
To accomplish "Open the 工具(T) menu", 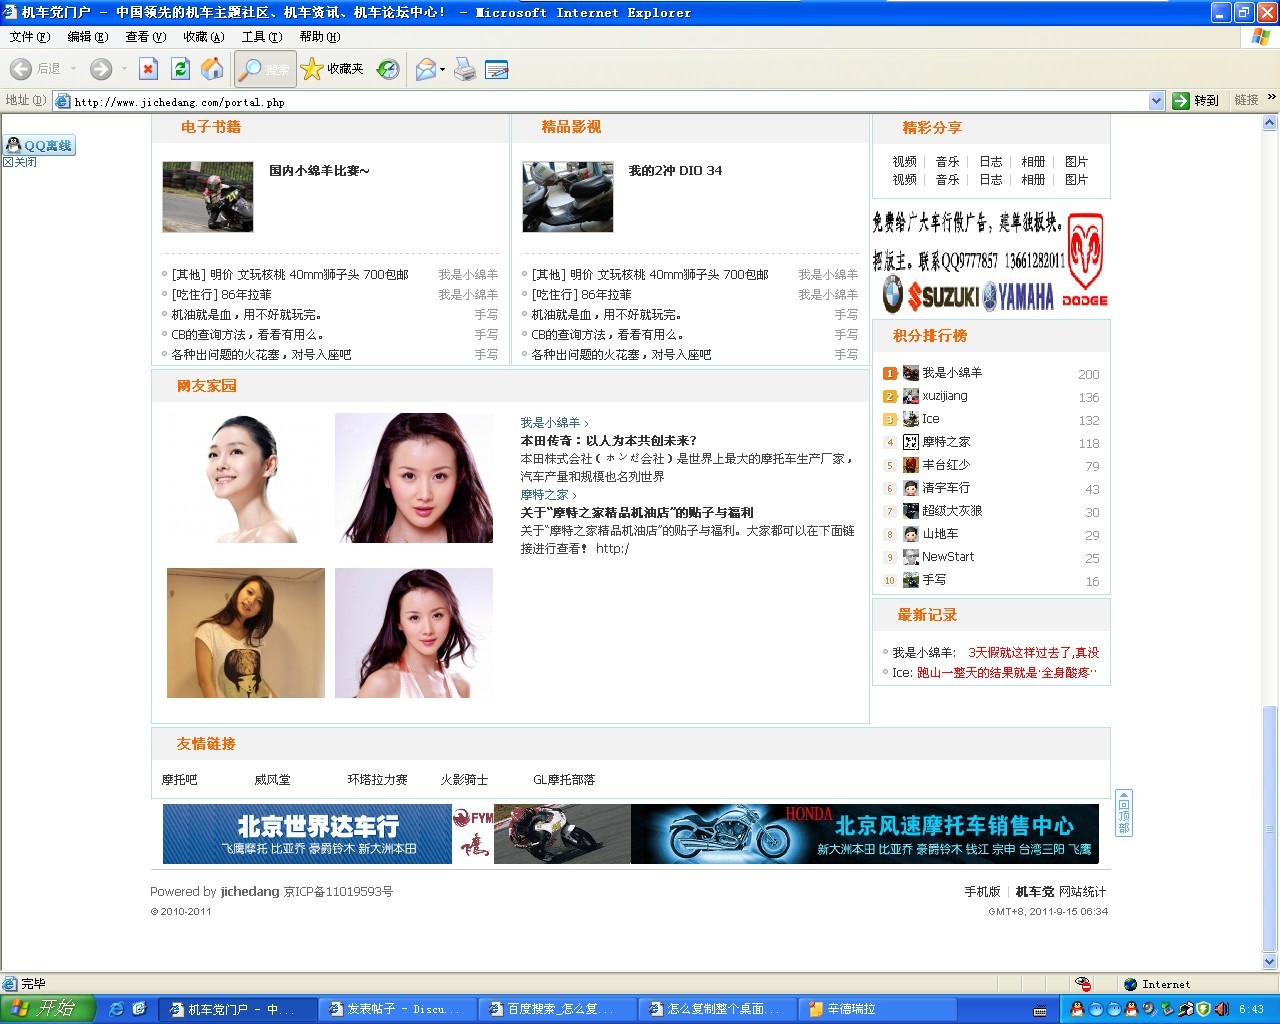I will click(x=262, y=37).
